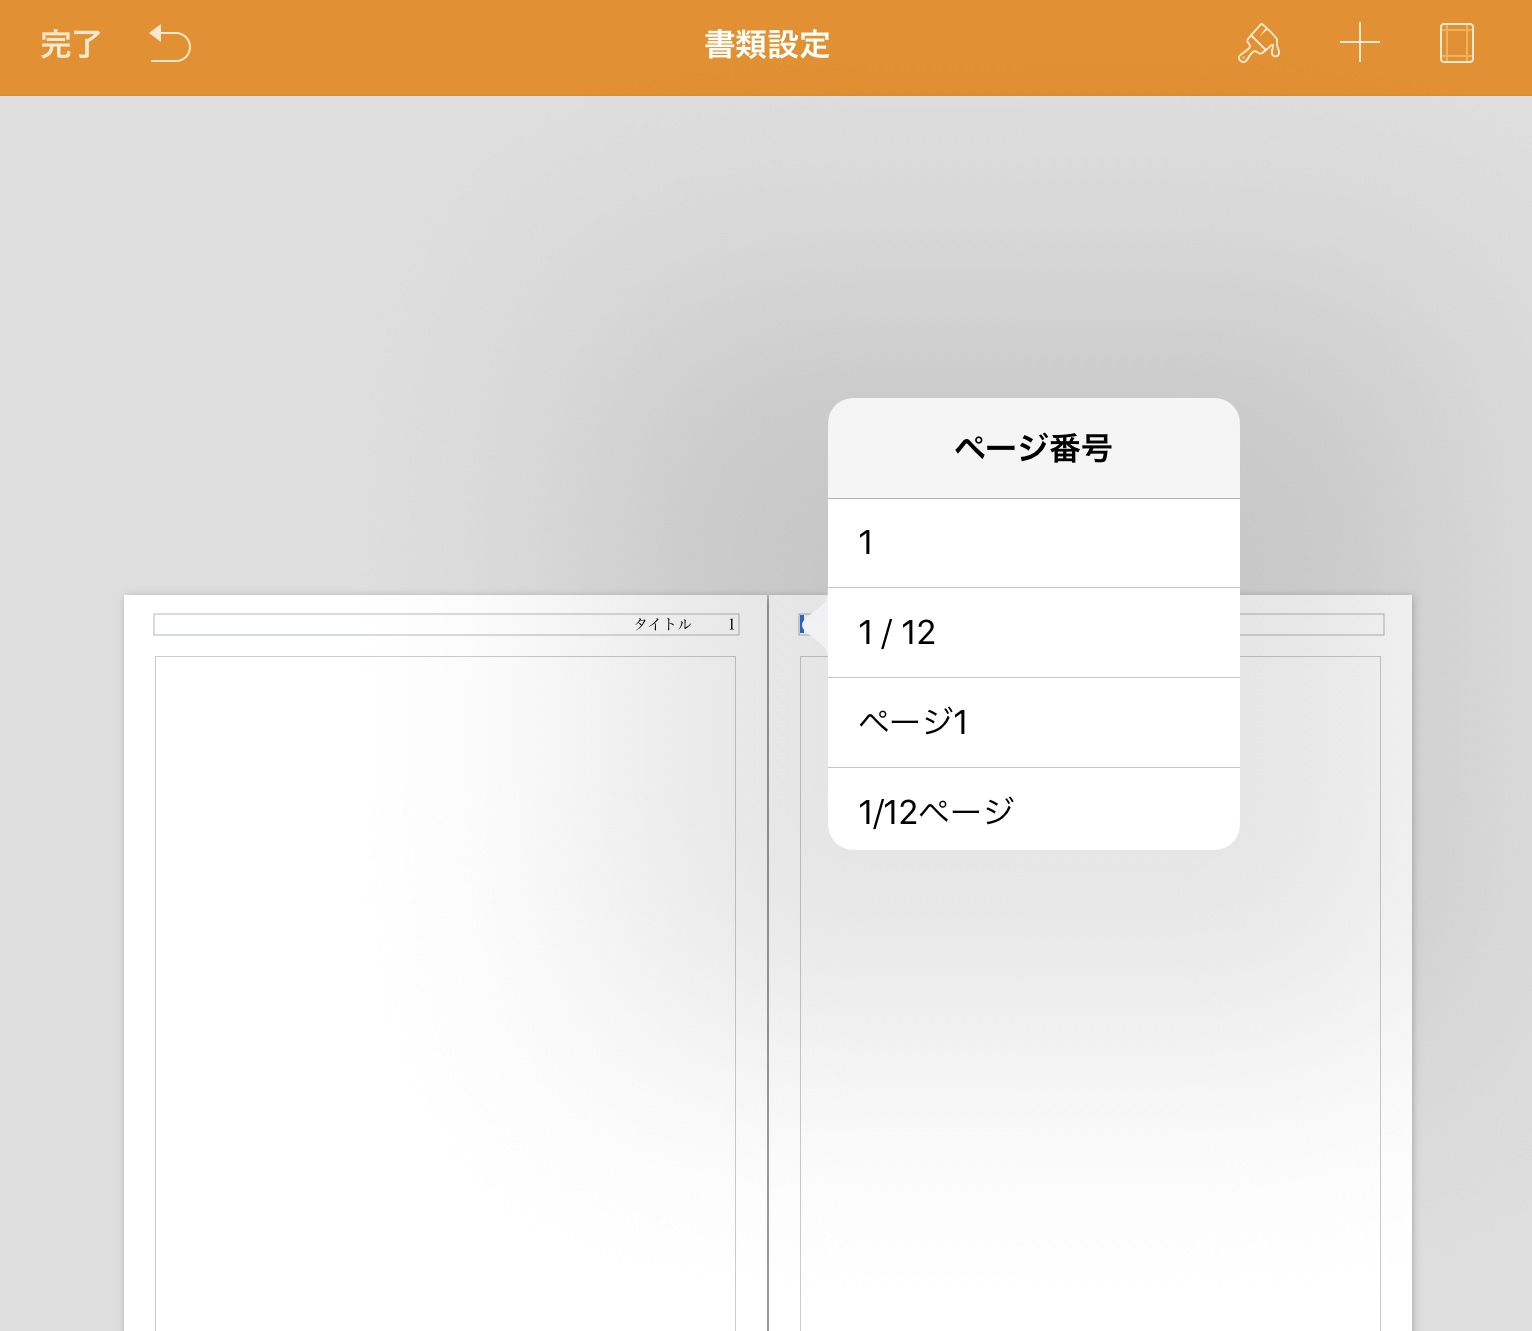
Task: Tap the 完了 (Done) button
Action: [70, 45]
